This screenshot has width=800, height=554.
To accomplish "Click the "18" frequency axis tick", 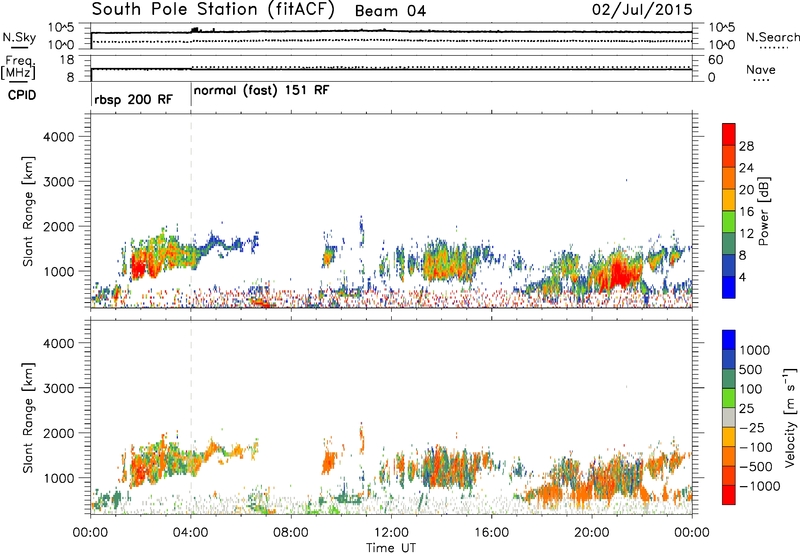I will 67,60.
